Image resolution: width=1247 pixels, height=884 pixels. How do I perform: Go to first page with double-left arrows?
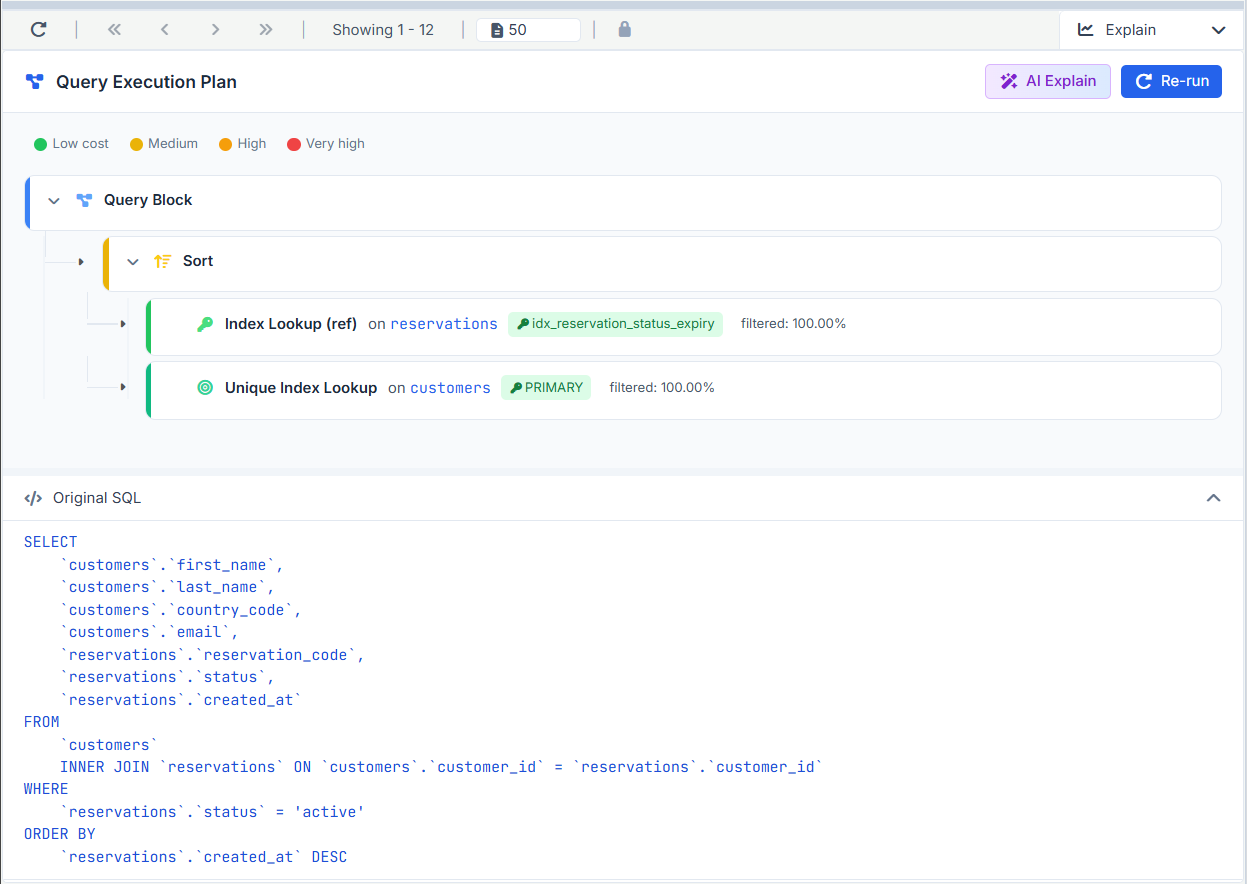pyautogui.click(x=114, y=30)
